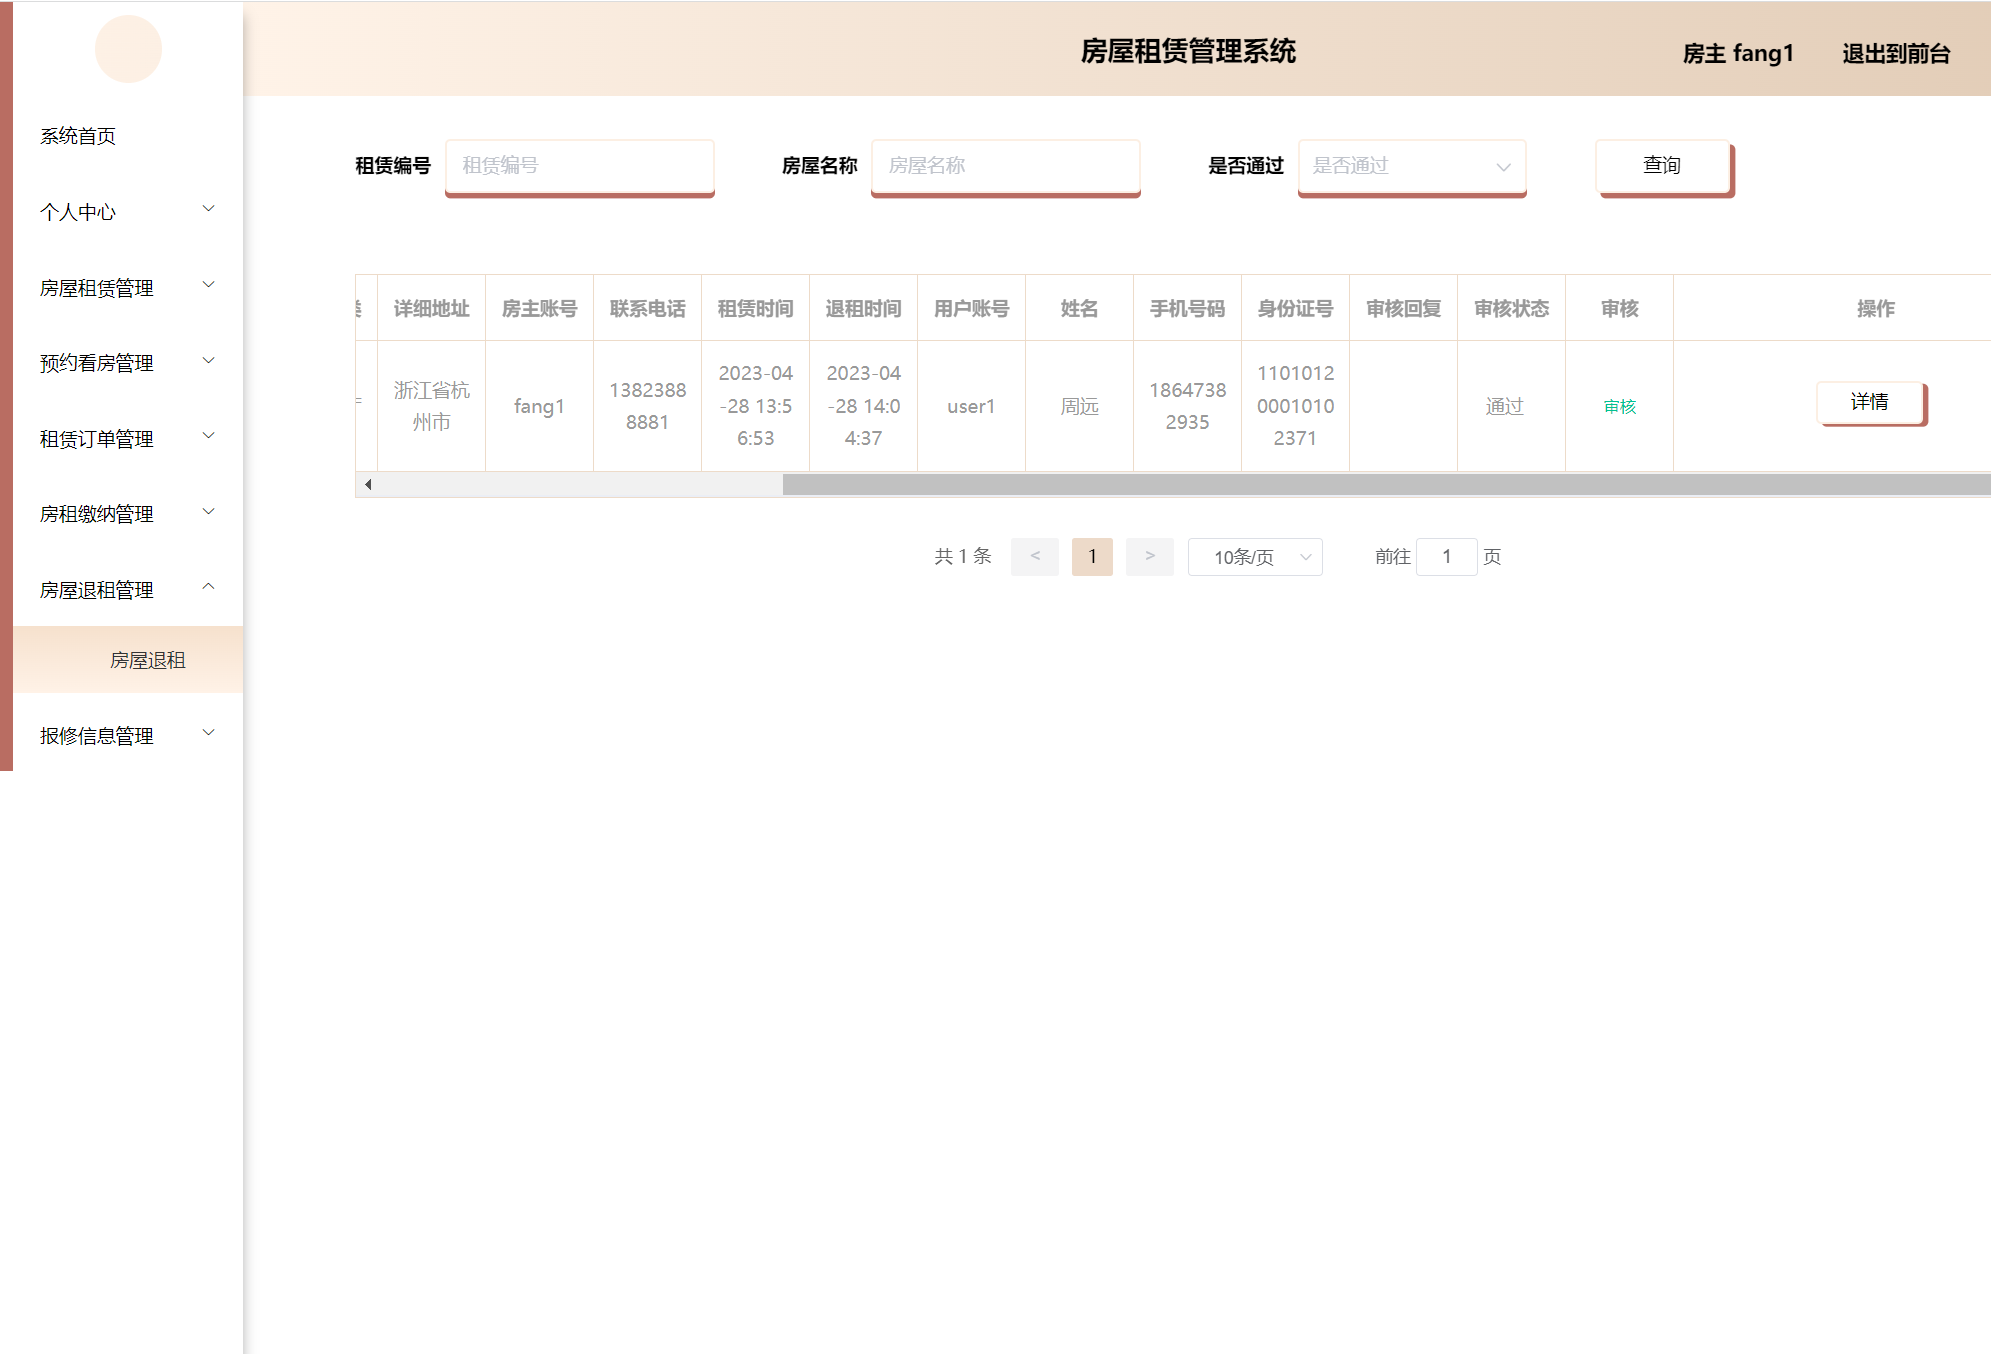This screenshot has width=1991, height=1354.
Task: Click the table scrollbar left arrow
Action: [368, 485]
